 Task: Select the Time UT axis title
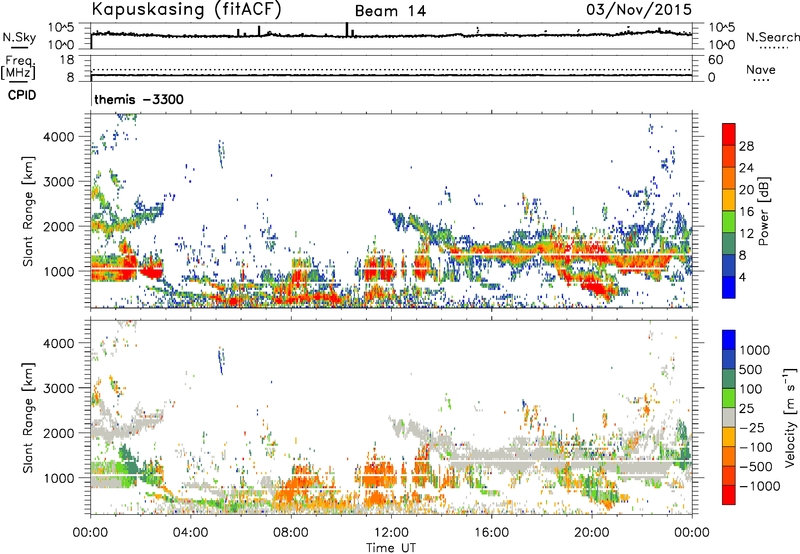coord(391,548)
